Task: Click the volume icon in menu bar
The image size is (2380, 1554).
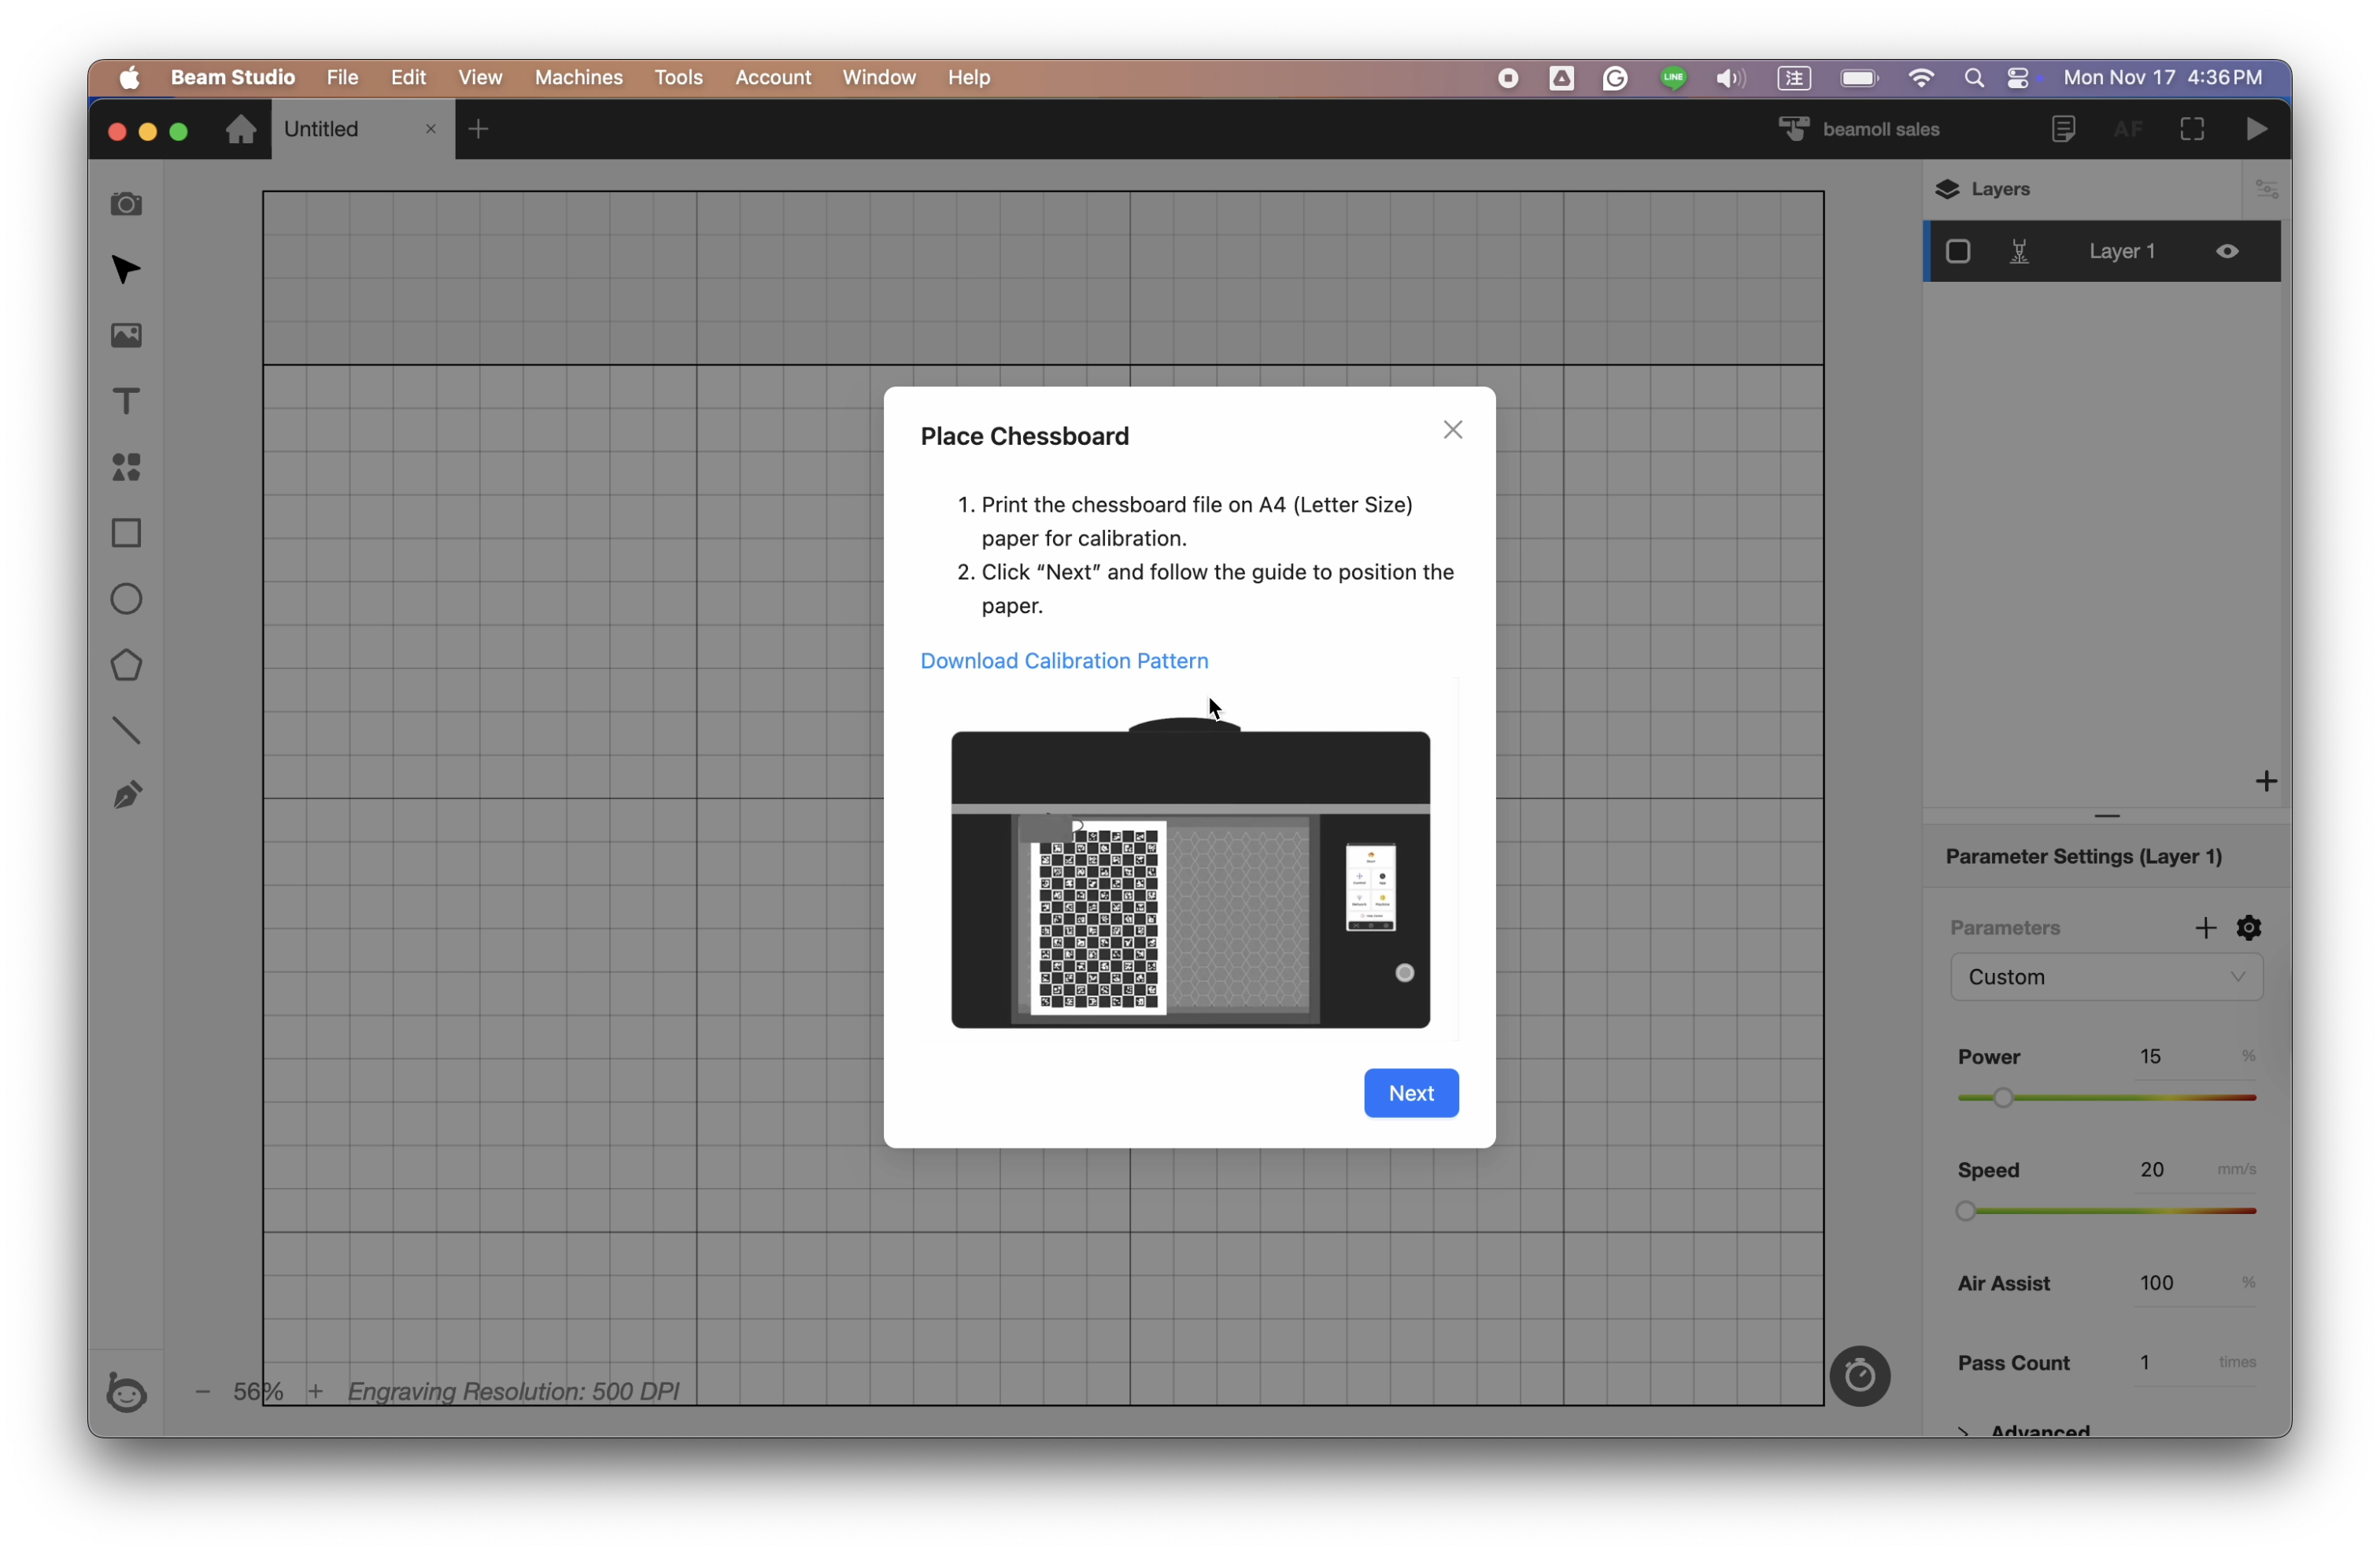Action: (x=1730, y=77)
